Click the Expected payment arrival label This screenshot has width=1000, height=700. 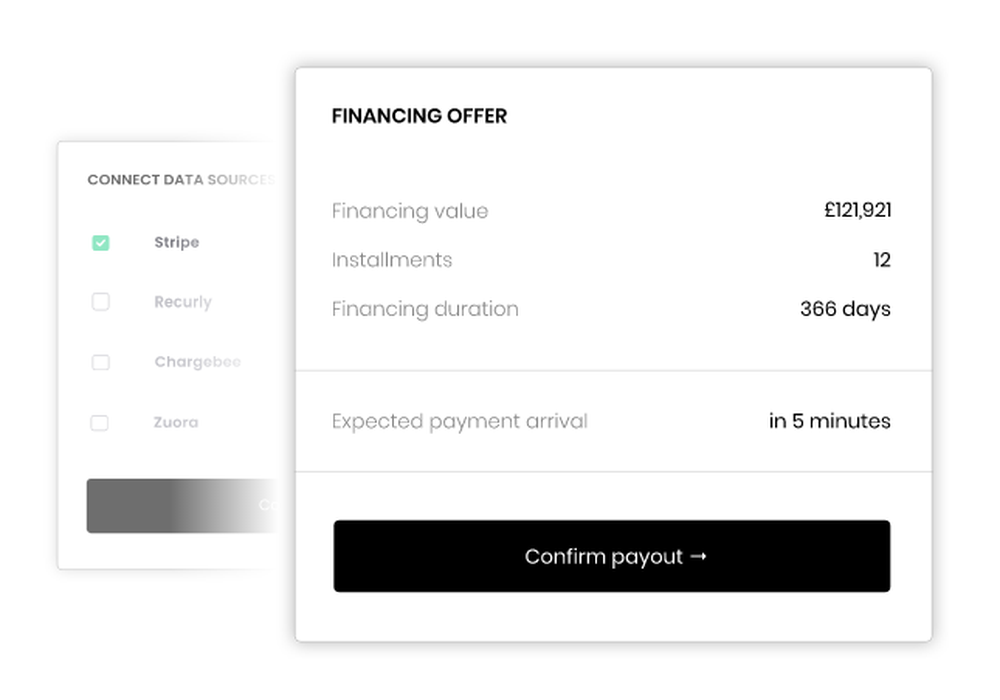coord(460,421)
